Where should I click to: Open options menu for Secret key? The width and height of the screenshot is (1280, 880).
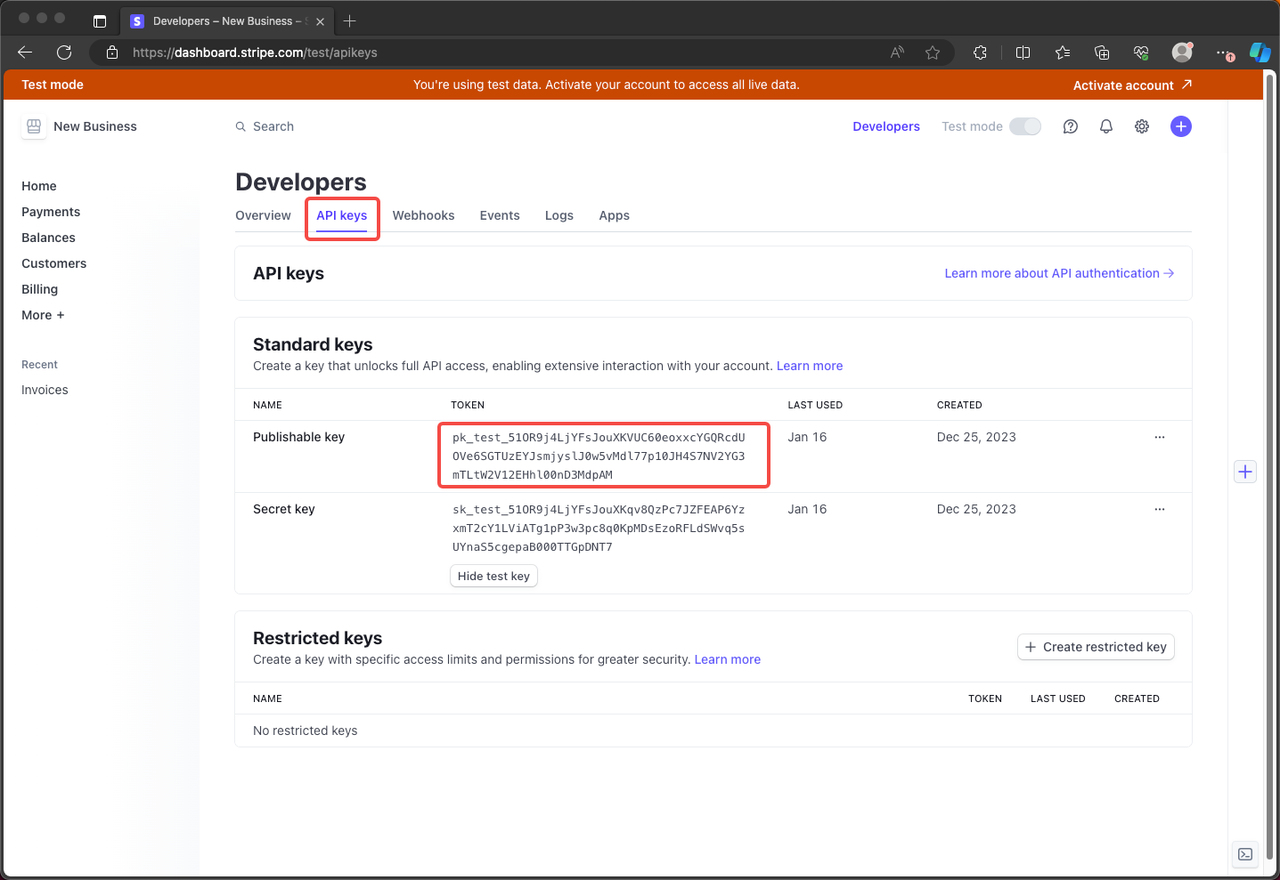[x=1160, y=509]
